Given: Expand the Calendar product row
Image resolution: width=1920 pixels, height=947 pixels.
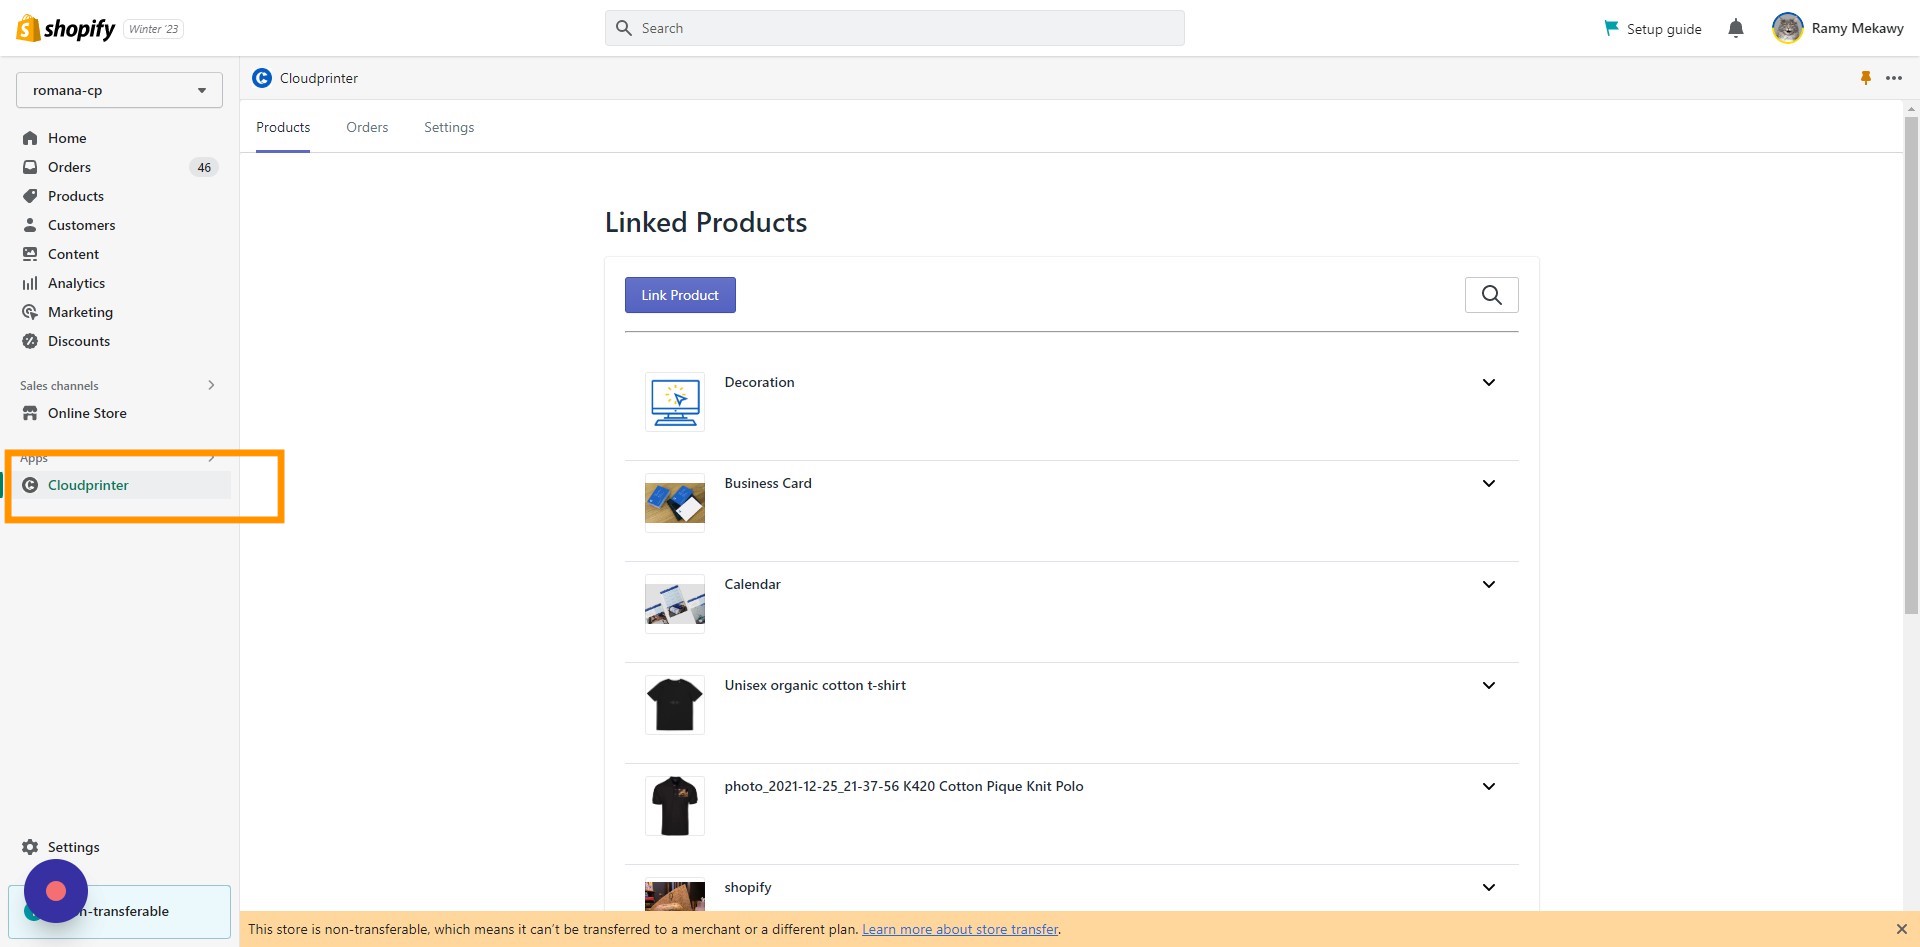Looking at the screenshot, I should point(1489,584).
